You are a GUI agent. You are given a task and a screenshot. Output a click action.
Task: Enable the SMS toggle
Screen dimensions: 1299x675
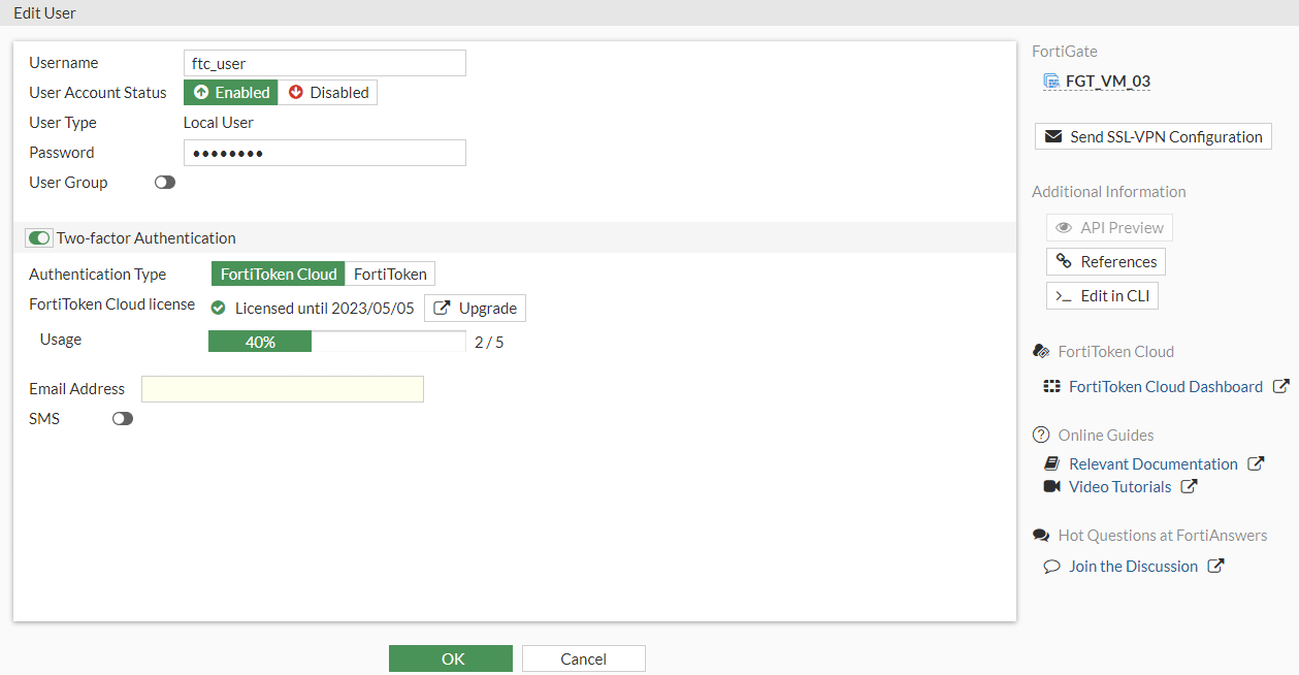point(122,418)
